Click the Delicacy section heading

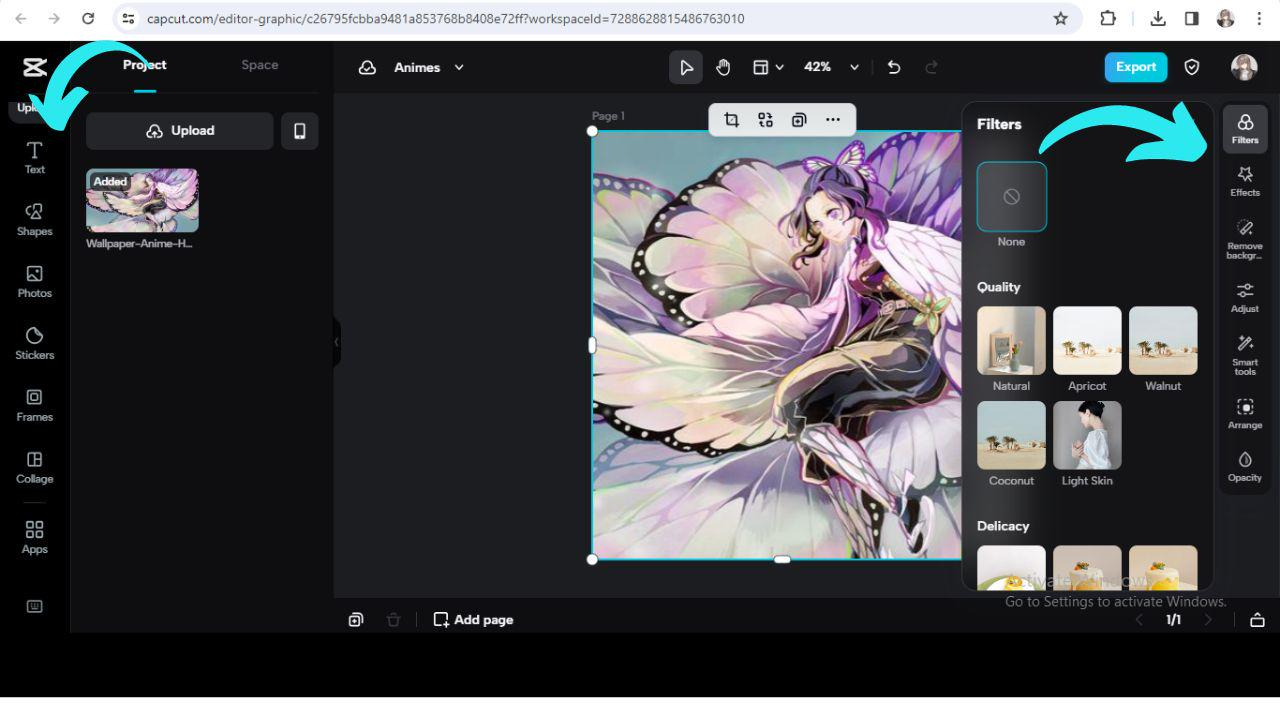[1003, 526]
